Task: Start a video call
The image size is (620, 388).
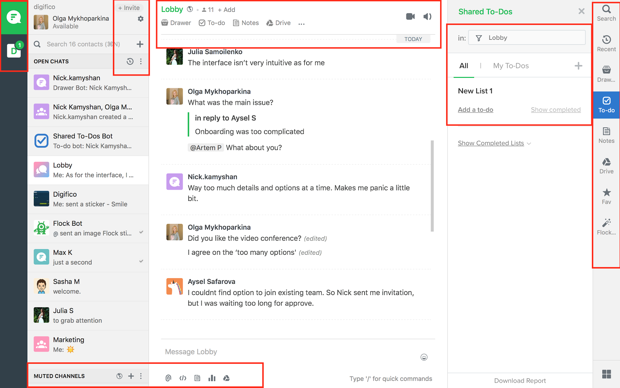Action: tap(410, 17)
